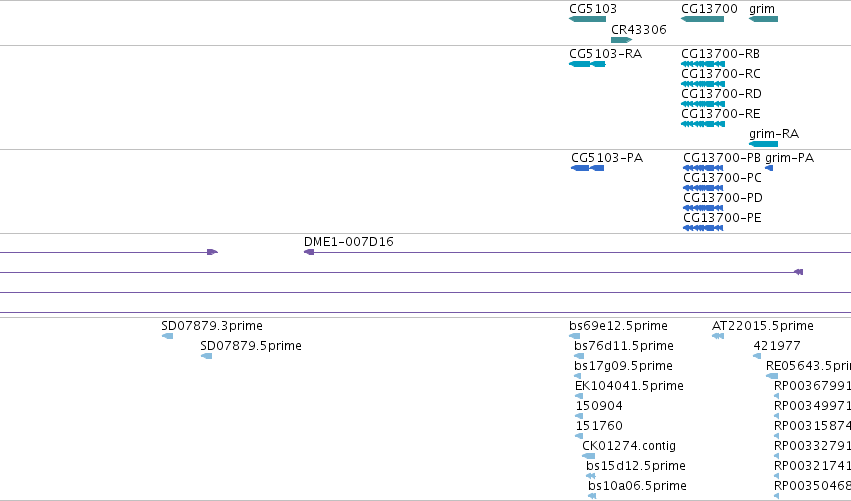This screenshot has width=851, height=501.
Task: Click the SD07879.5prime EST label
Action: (x=251, y=346)
